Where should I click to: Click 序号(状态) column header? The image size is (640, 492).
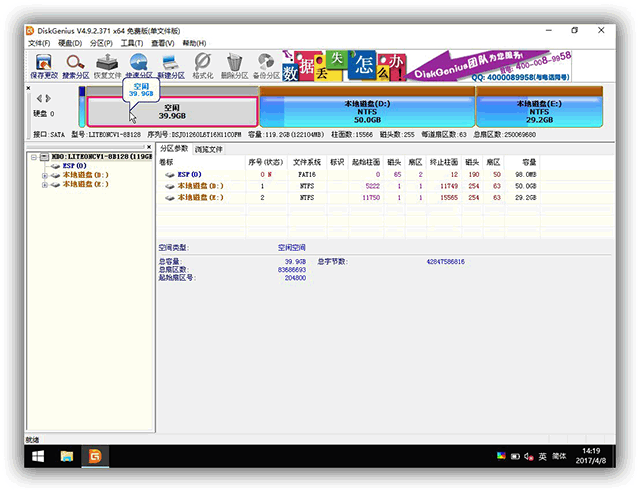(266, 163)
